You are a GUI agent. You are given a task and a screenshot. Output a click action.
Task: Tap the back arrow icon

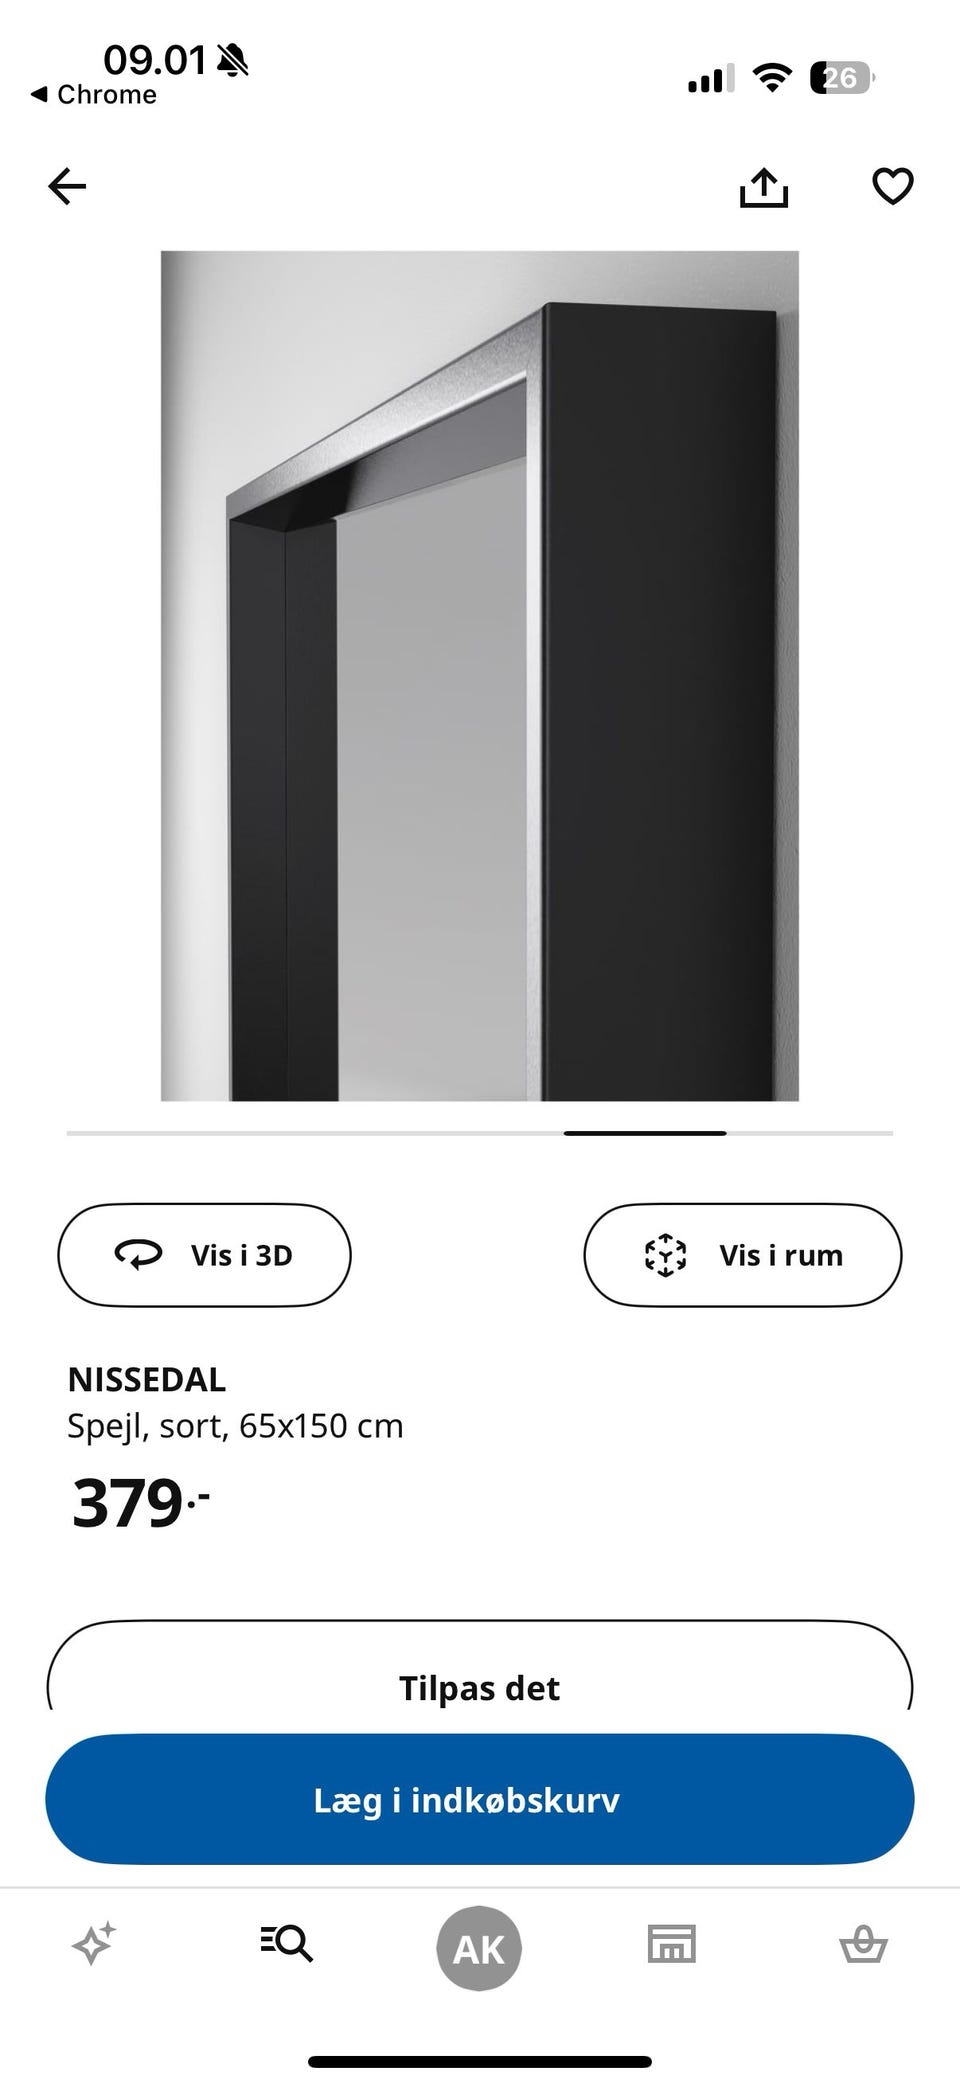click(x=67, y=186)
